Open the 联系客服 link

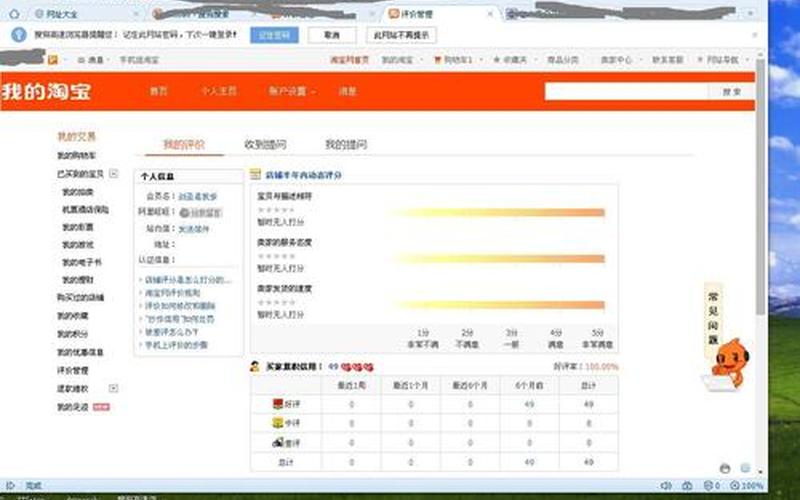(x=667, y=60)
